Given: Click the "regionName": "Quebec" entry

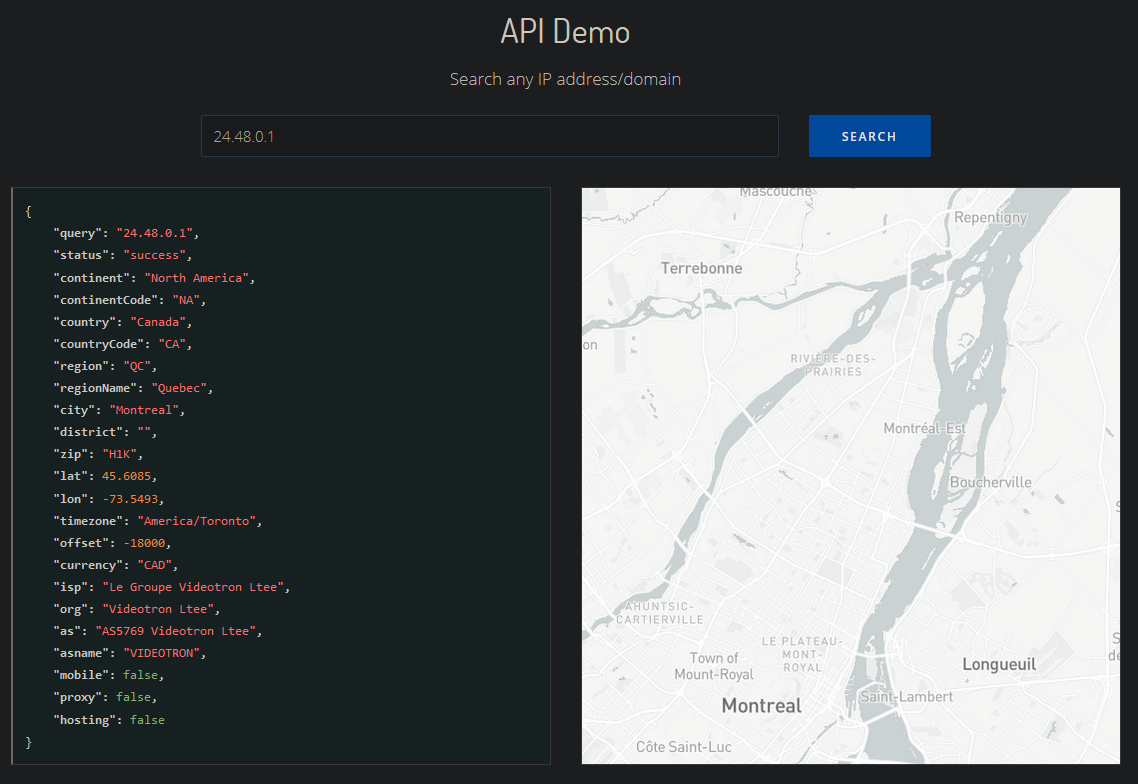Looking at the screenshot, I should tap(134, 387).
